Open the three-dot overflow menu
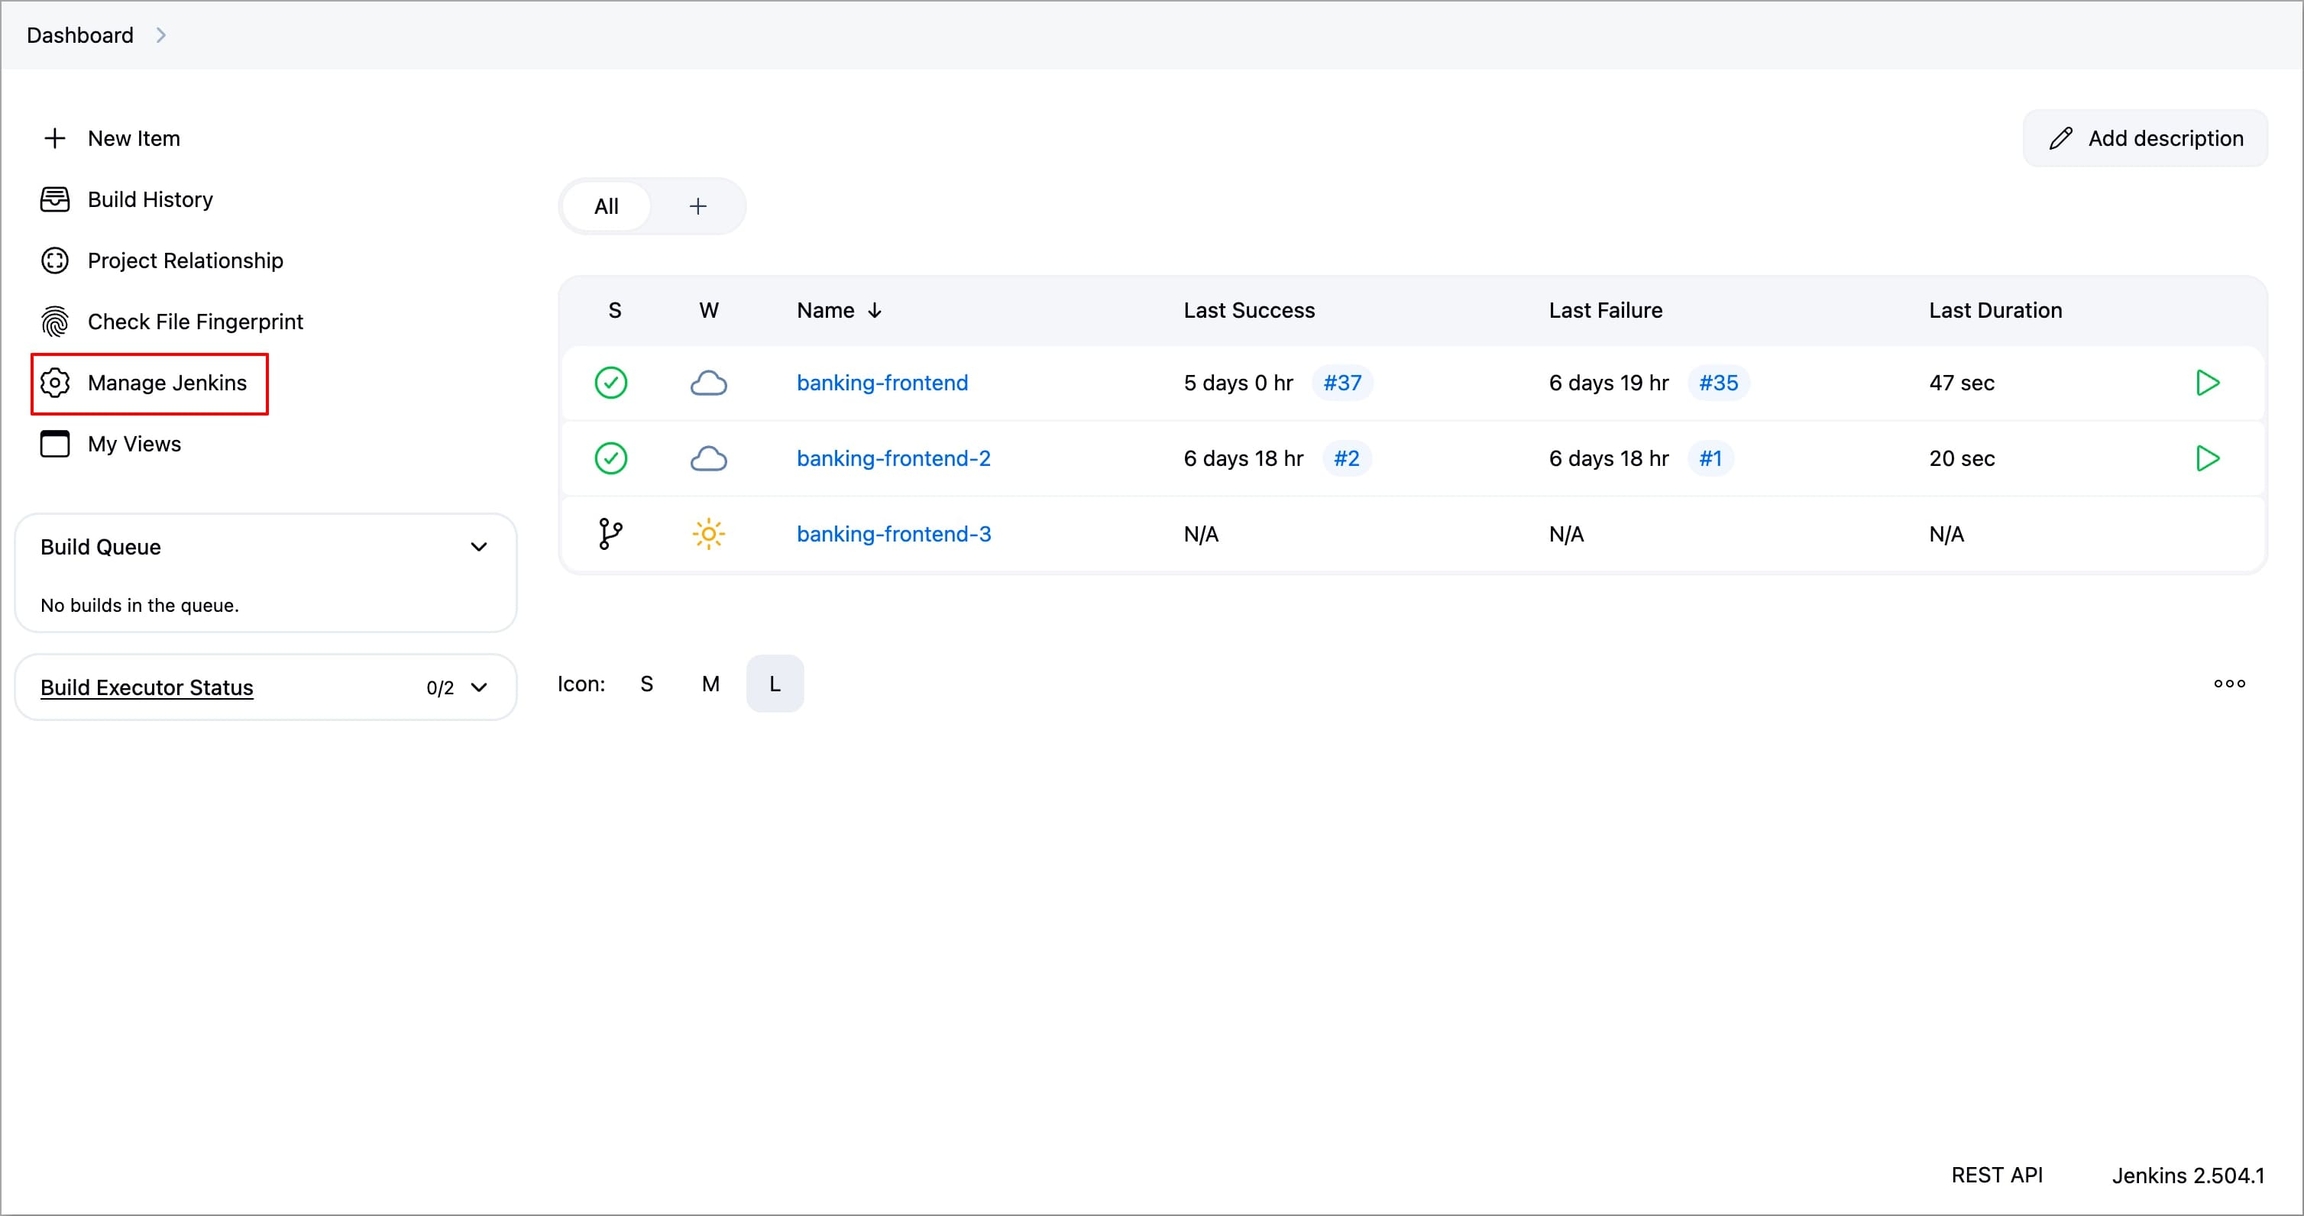The height and width of the screenshot is (1216, 2304). pyautogui.click(x=2229, y=684)
